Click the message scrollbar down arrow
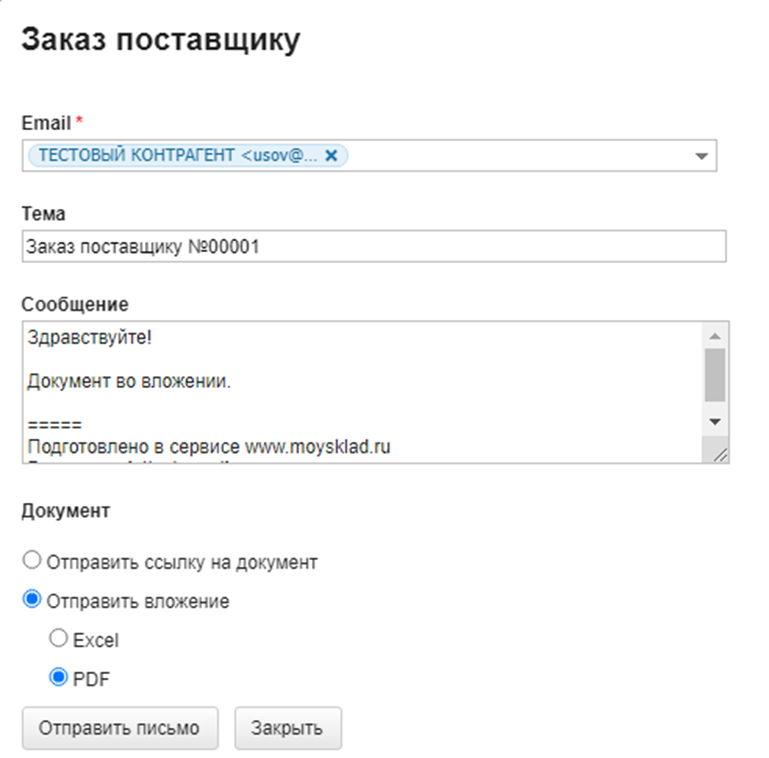Viewport: 769px width, 758px height. (x=715, y=422)
